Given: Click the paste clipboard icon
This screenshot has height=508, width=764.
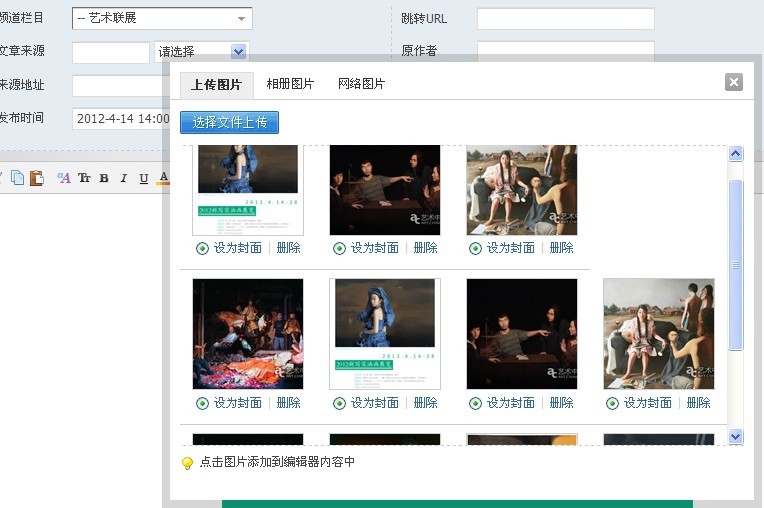Looking at the screenshot, I should pos(37,178).
